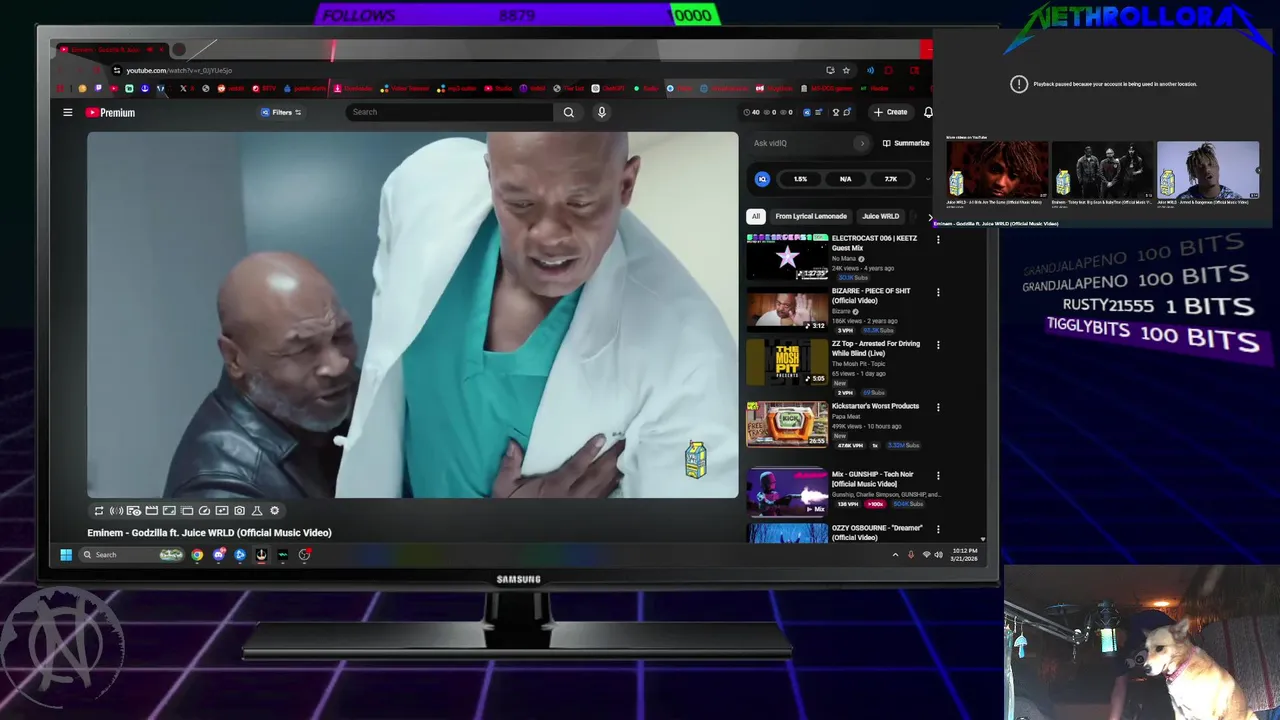This screenshot has height=720, width=1280.
Task: Open options for BIZARRE video
Action: pos(938,292)
